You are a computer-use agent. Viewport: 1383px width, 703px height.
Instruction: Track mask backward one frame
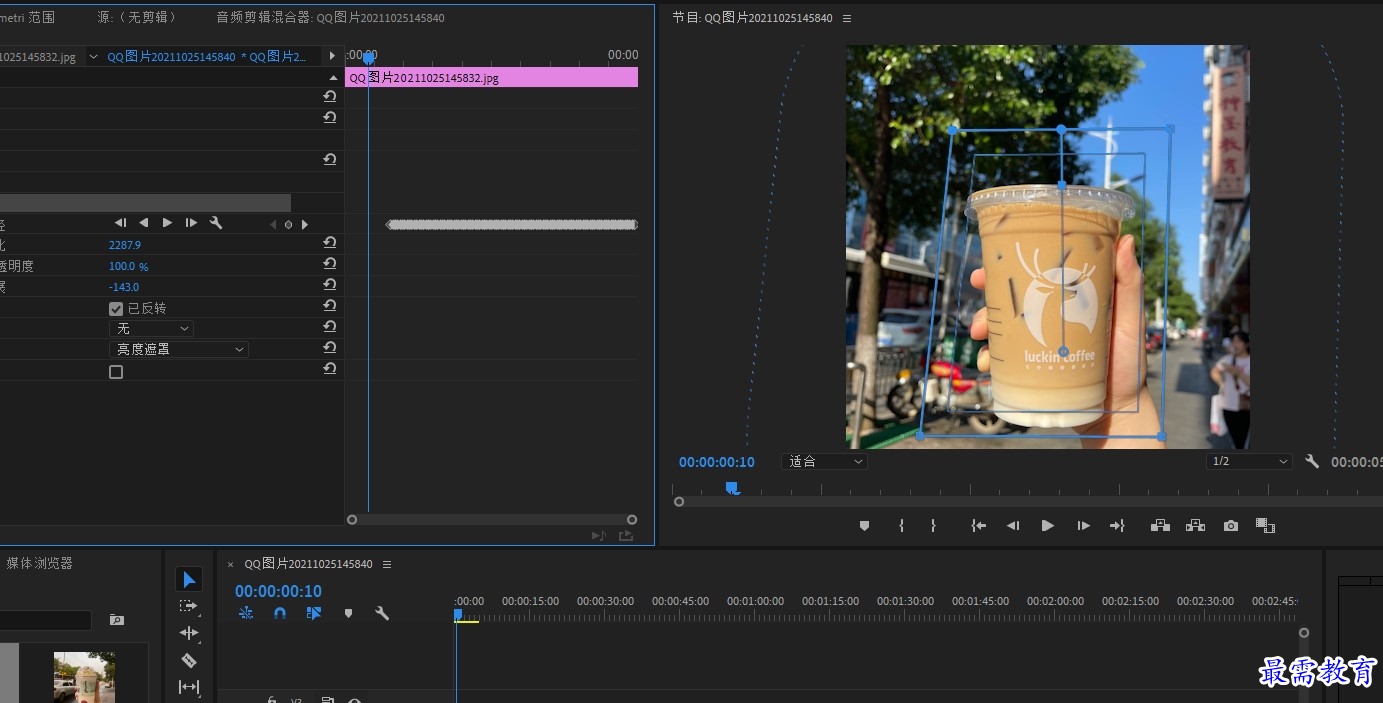(121, 223)
